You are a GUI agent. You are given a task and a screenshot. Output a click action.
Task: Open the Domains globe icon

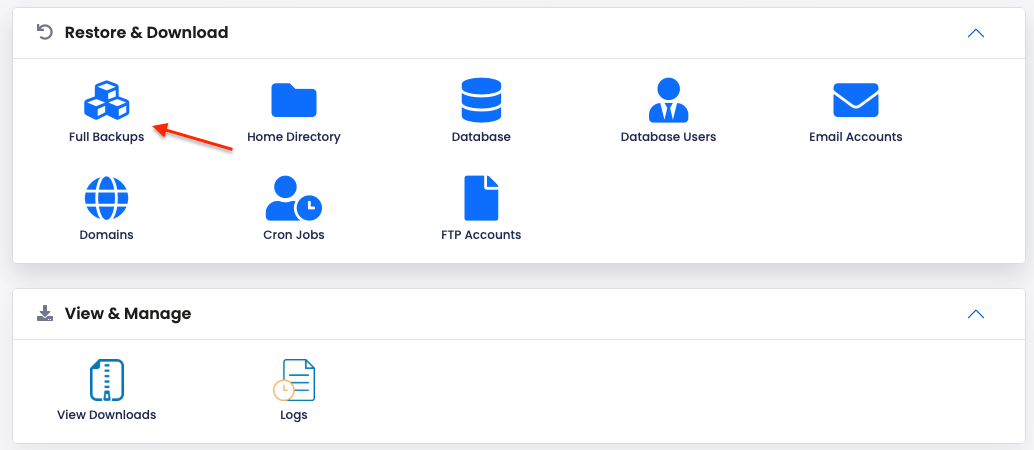click(106, 198)
